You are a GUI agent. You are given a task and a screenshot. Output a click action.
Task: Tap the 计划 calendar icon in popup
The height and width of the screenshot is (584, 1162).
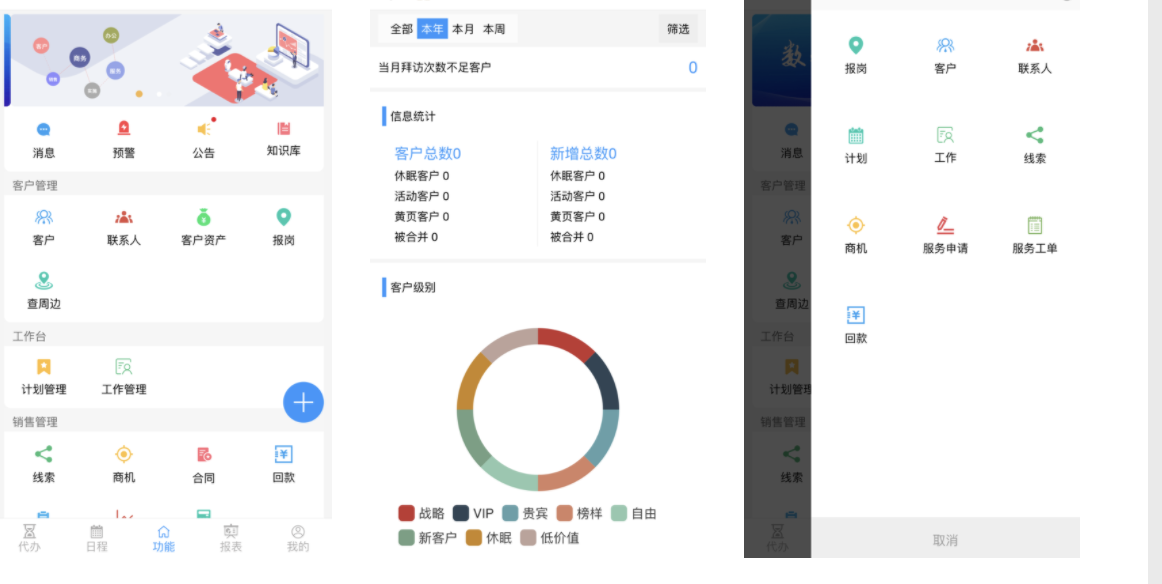(x=855, y=136)
